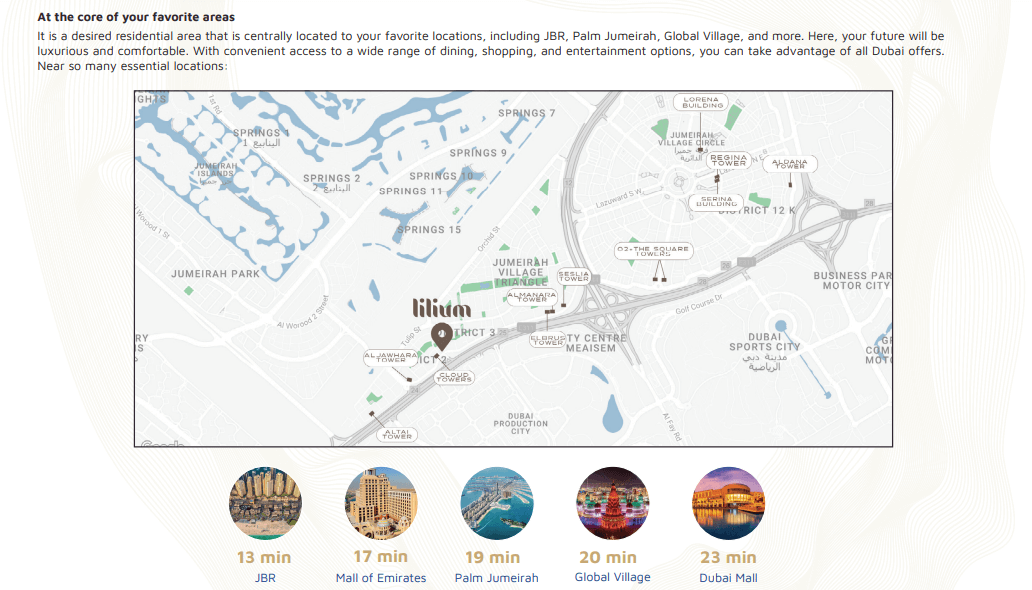Image resolution: width=1032 pixels, height=590 pixels.
Task: Open the Global Village circular photo
Action: point(613,504)
